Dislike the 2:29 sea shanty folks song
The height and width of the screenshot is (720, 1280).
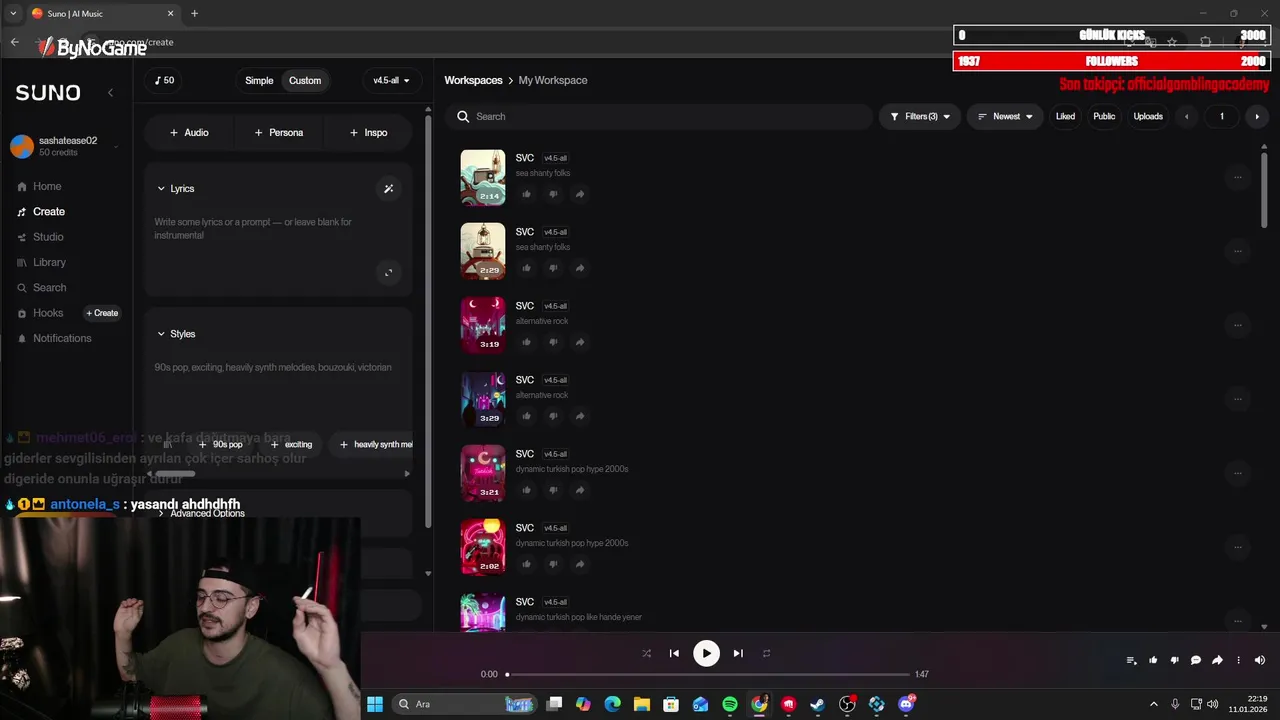(553, 268)
